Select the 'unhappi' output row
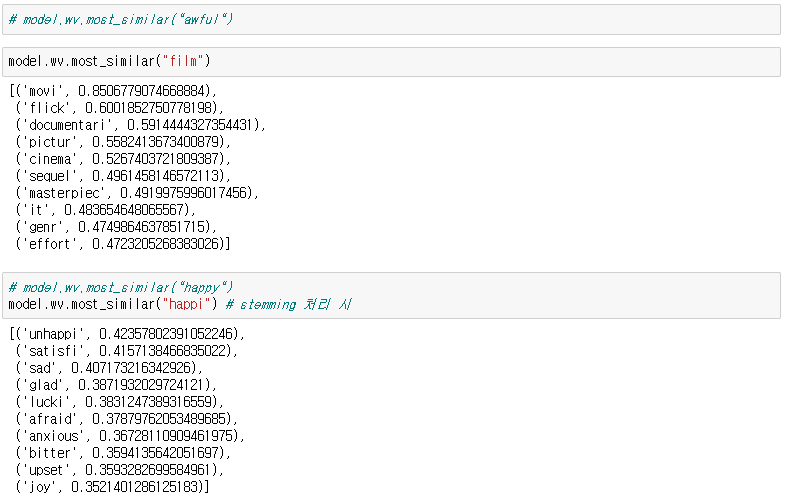Screen dimensions: 788x504 point(127,334)
